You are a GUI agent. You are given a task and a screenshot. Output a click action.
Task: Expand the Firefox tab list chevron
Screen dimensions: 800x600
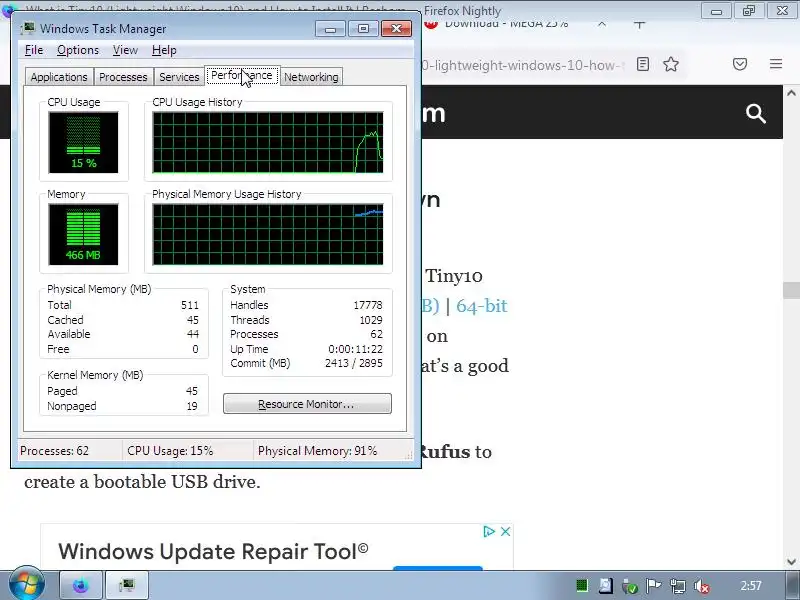[x=602, y=23]
